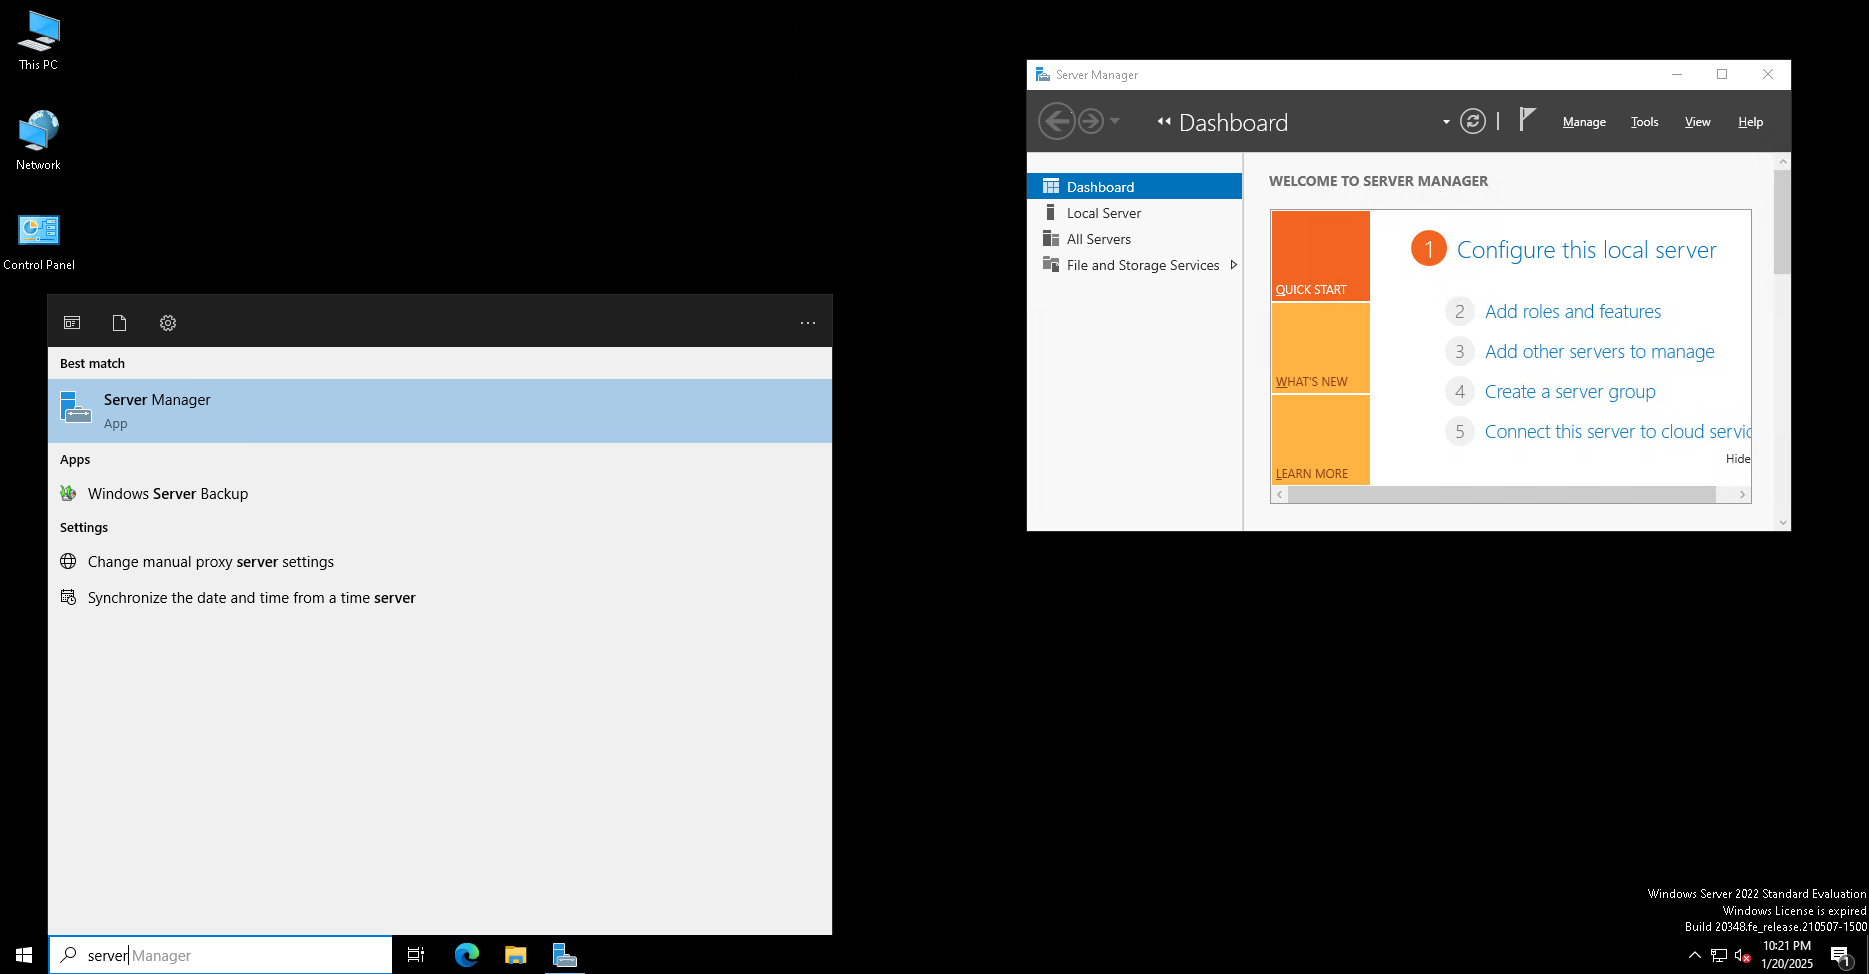Open the Manage menu
The height and width of the screenshot is (974, 1869).
tap(1584, 122)
